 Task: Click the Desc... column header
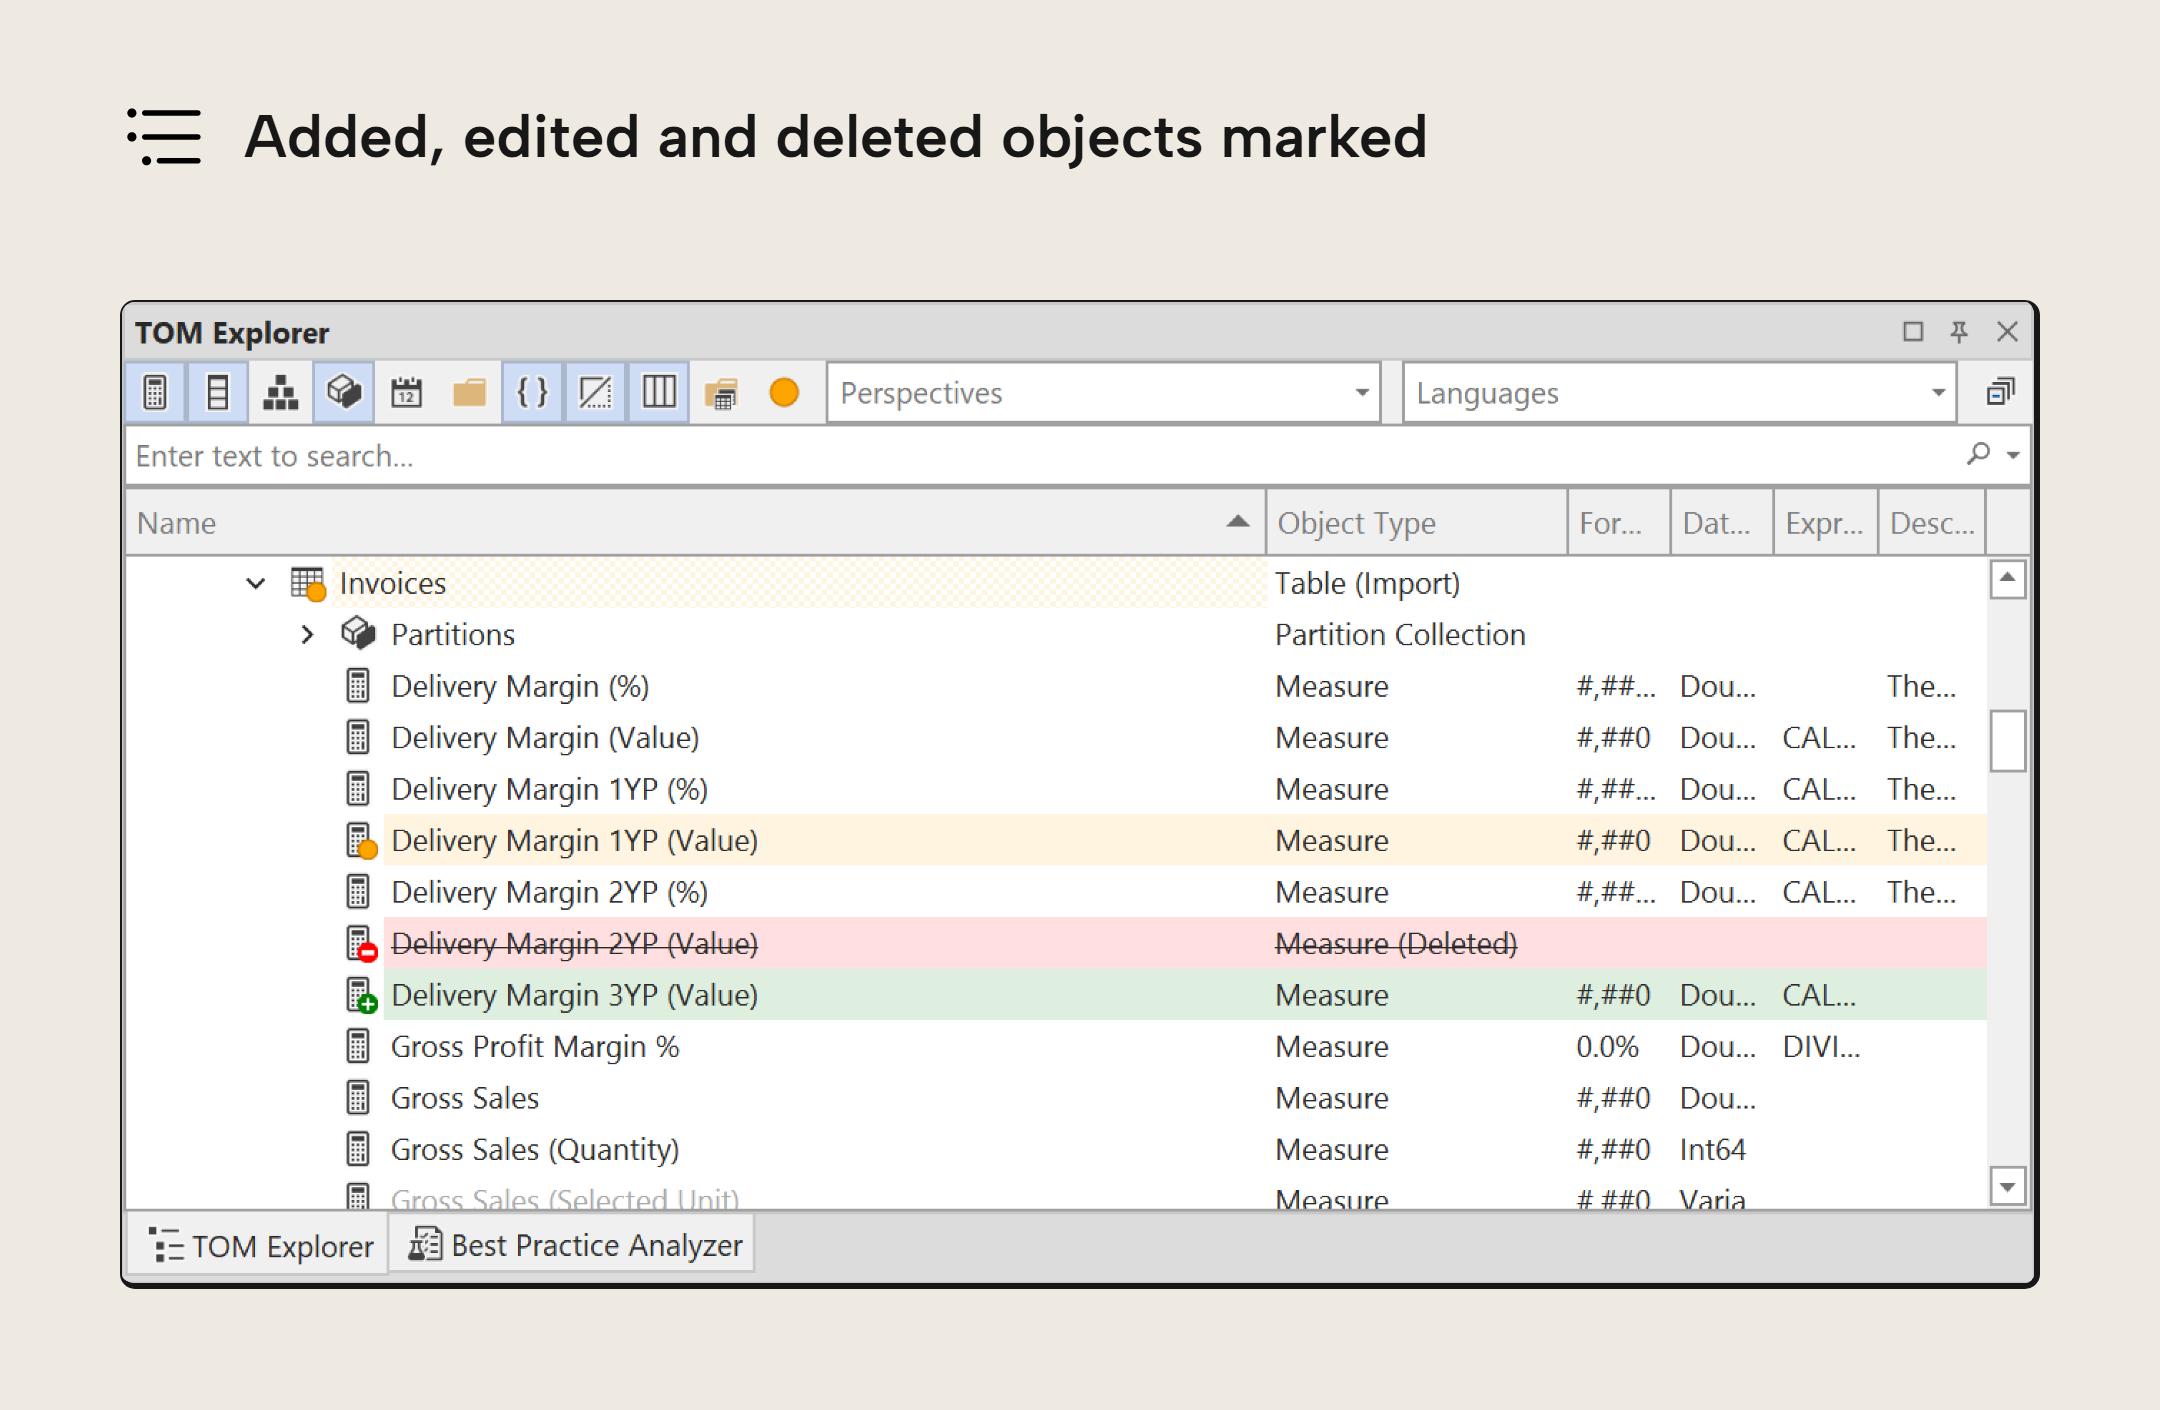coord(1932,523)
